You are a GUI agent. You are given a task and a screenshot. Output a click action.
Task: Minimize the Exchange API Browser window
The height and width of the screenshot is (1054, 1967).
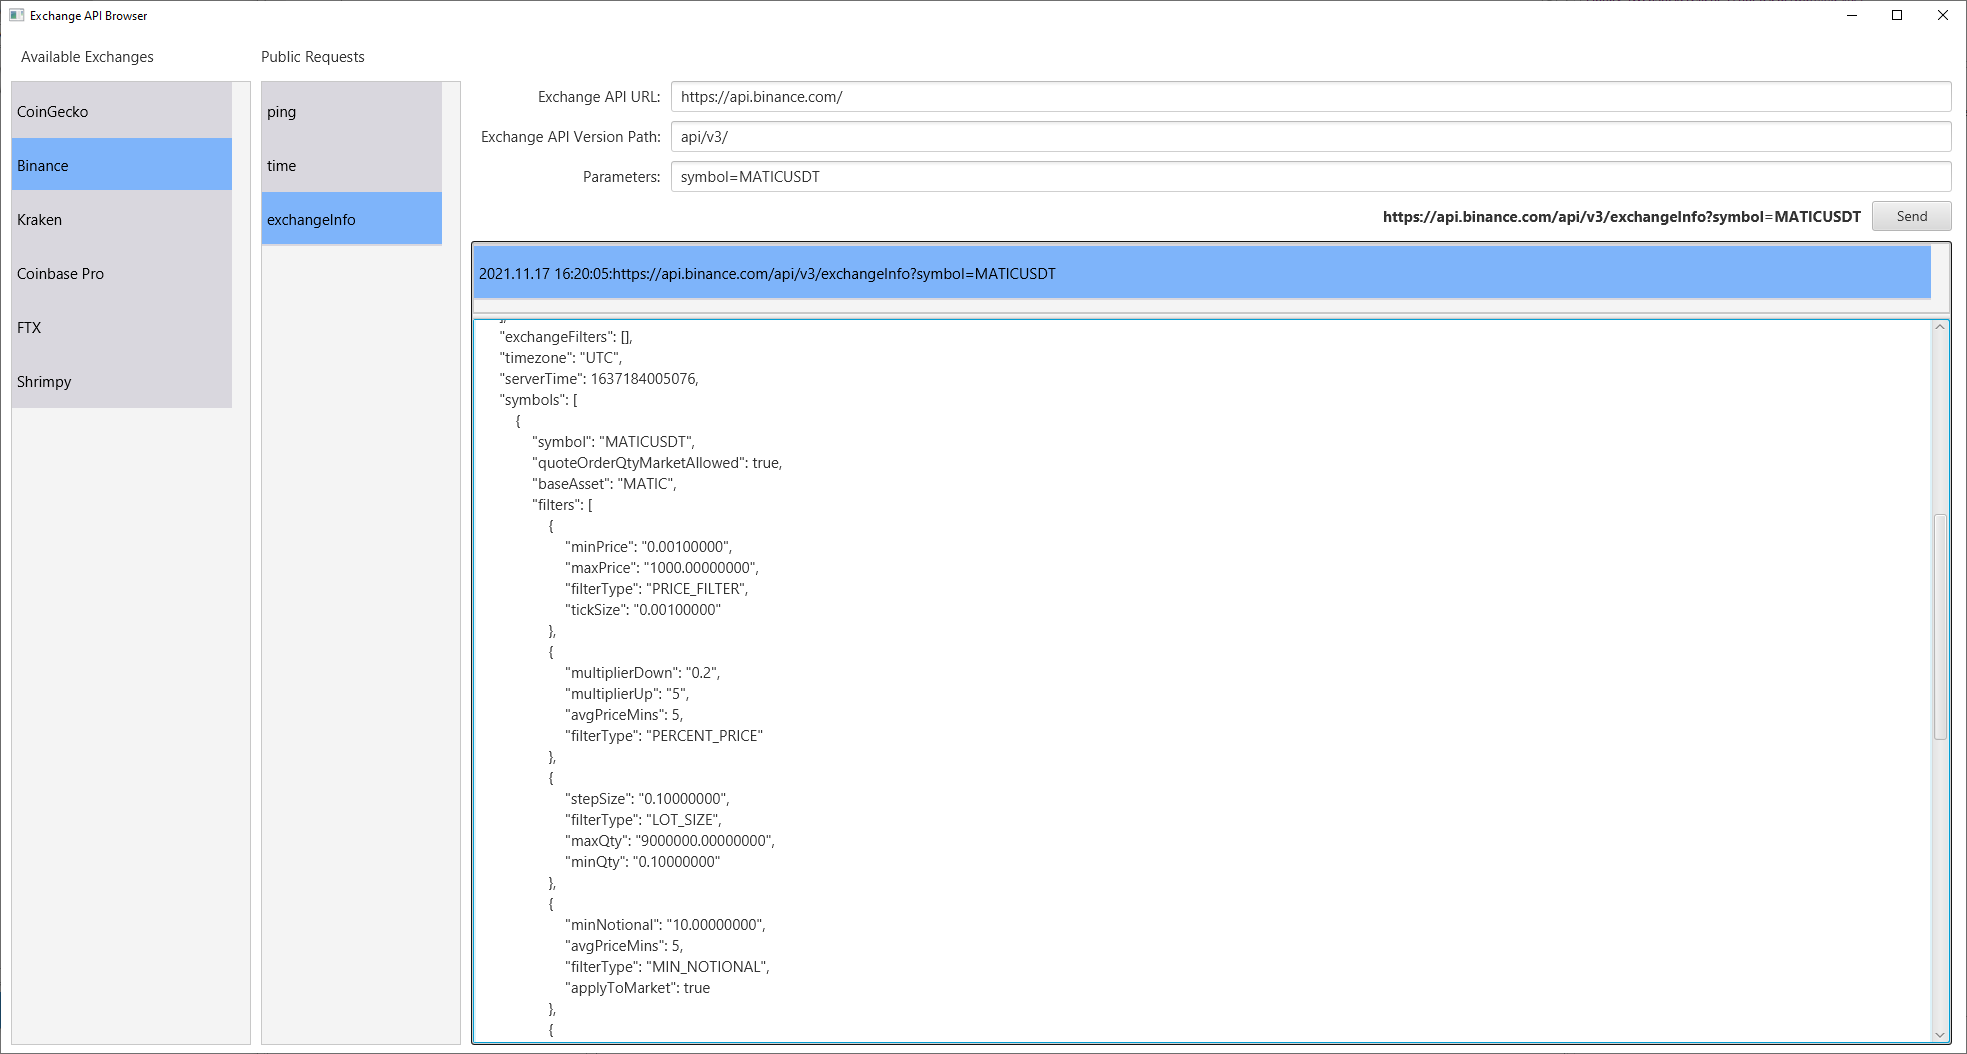[1851, 15]
